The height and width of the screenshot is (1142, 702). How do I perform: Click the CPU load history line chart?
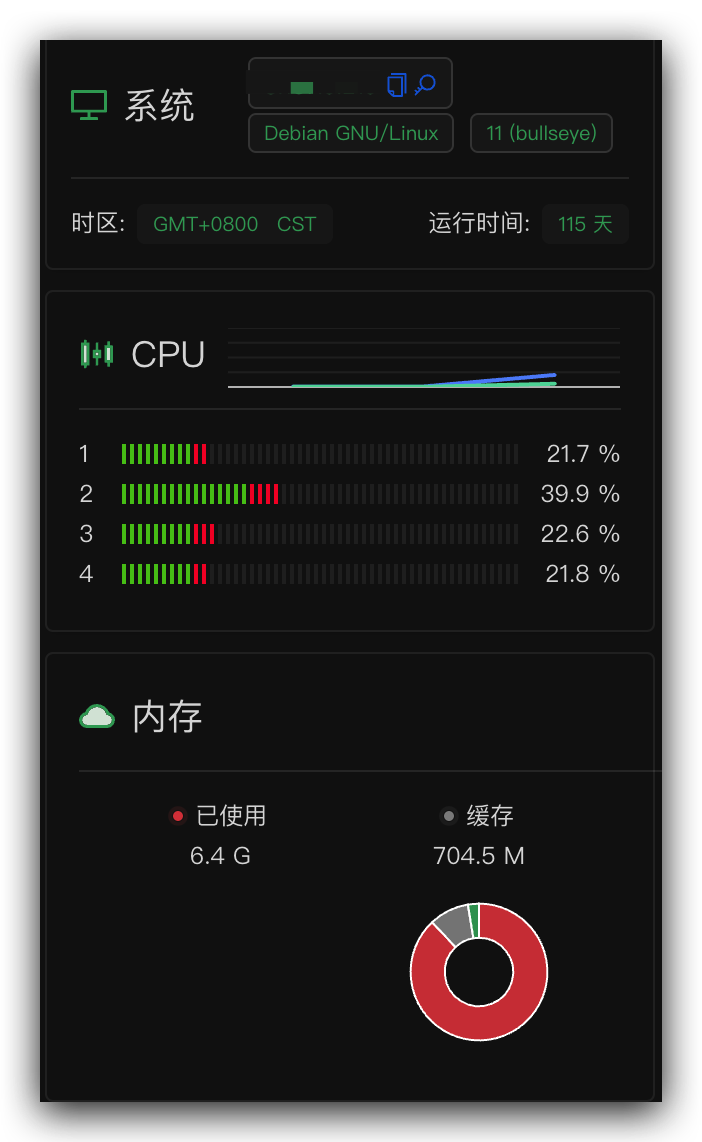(x=424, y=358)
